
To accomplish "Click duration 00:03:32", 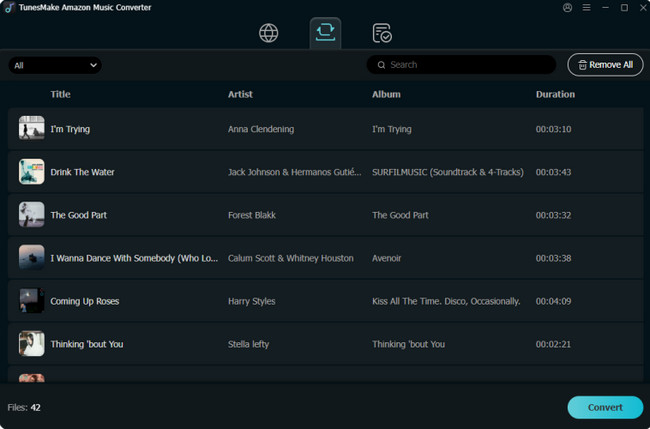I will tap(553, 215).
